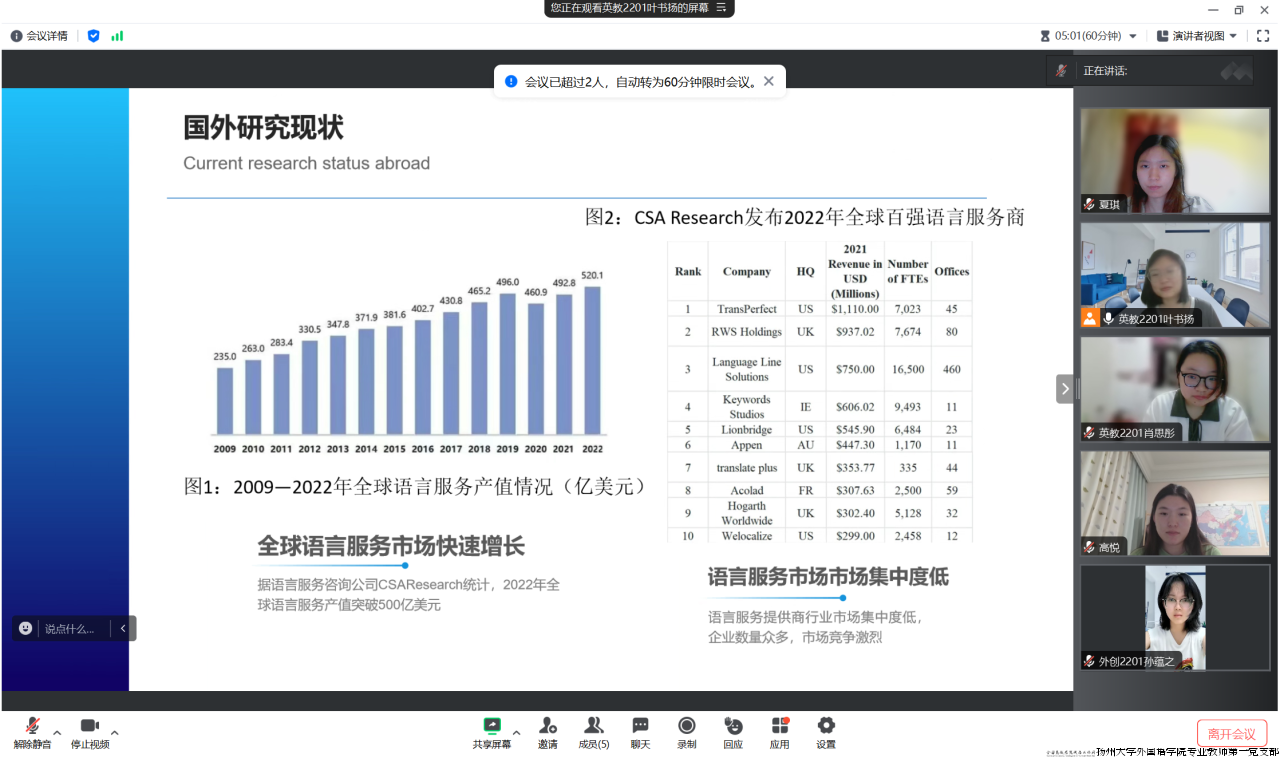The height and width of the screenshot is (758, 1280).
Task: Toggle 共享屏幕 screen sharing
Action: [491, 731]
